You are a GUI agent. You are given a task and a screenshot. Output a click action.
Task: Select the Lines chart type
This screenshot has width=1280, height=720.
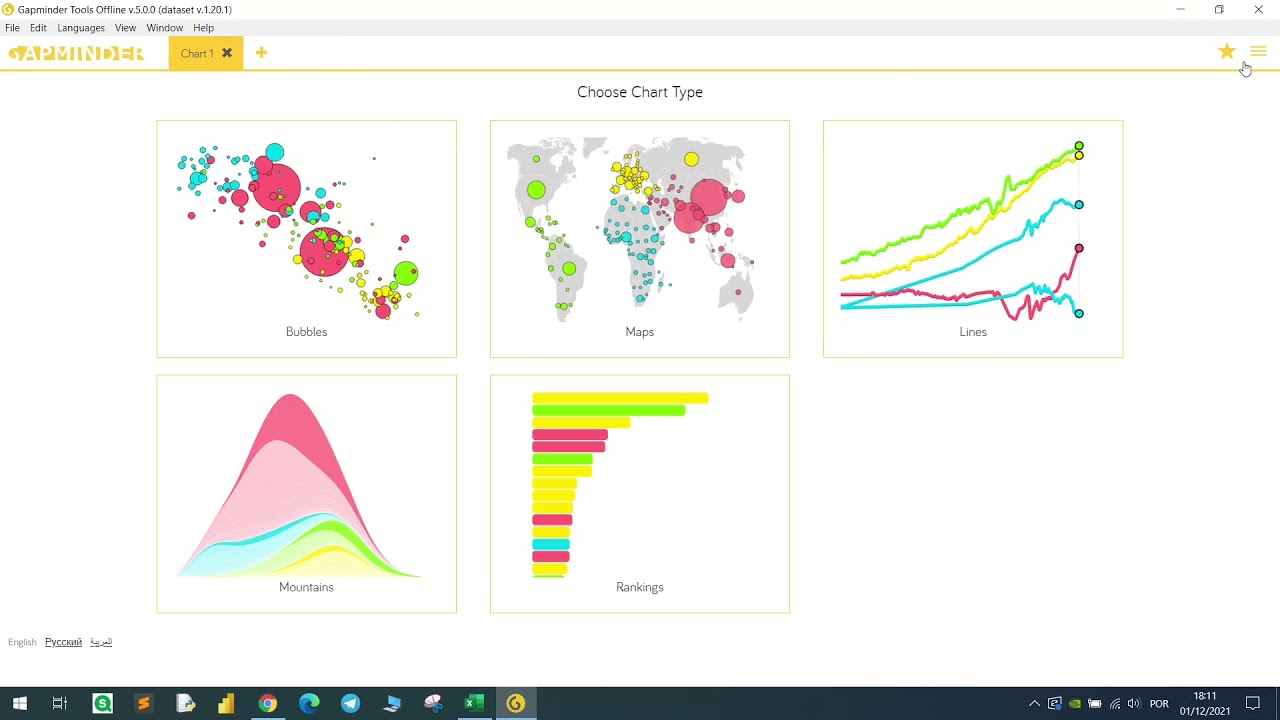coord(973,239)
